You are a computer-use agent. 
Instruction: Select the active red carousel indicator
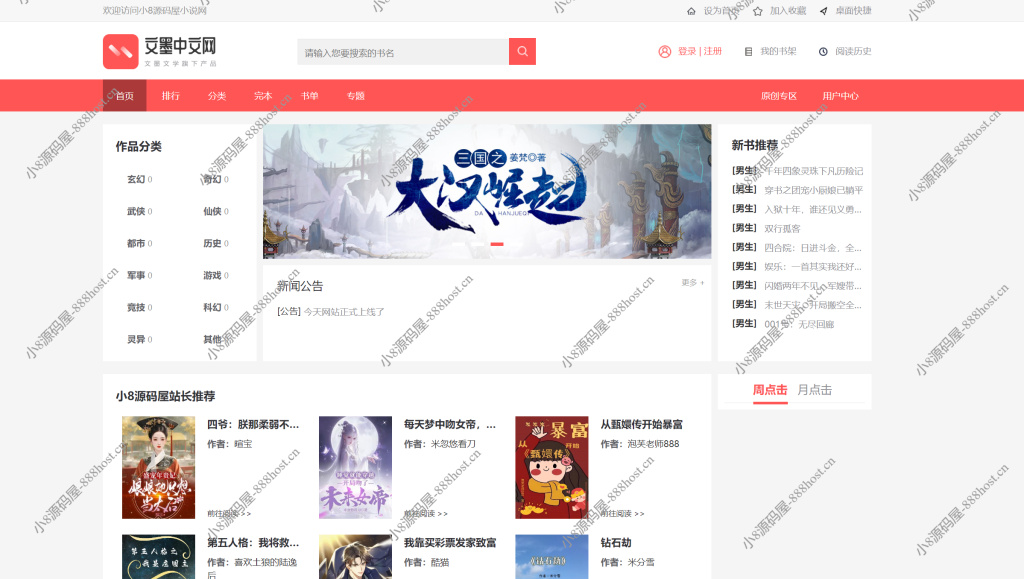point(497,244)
